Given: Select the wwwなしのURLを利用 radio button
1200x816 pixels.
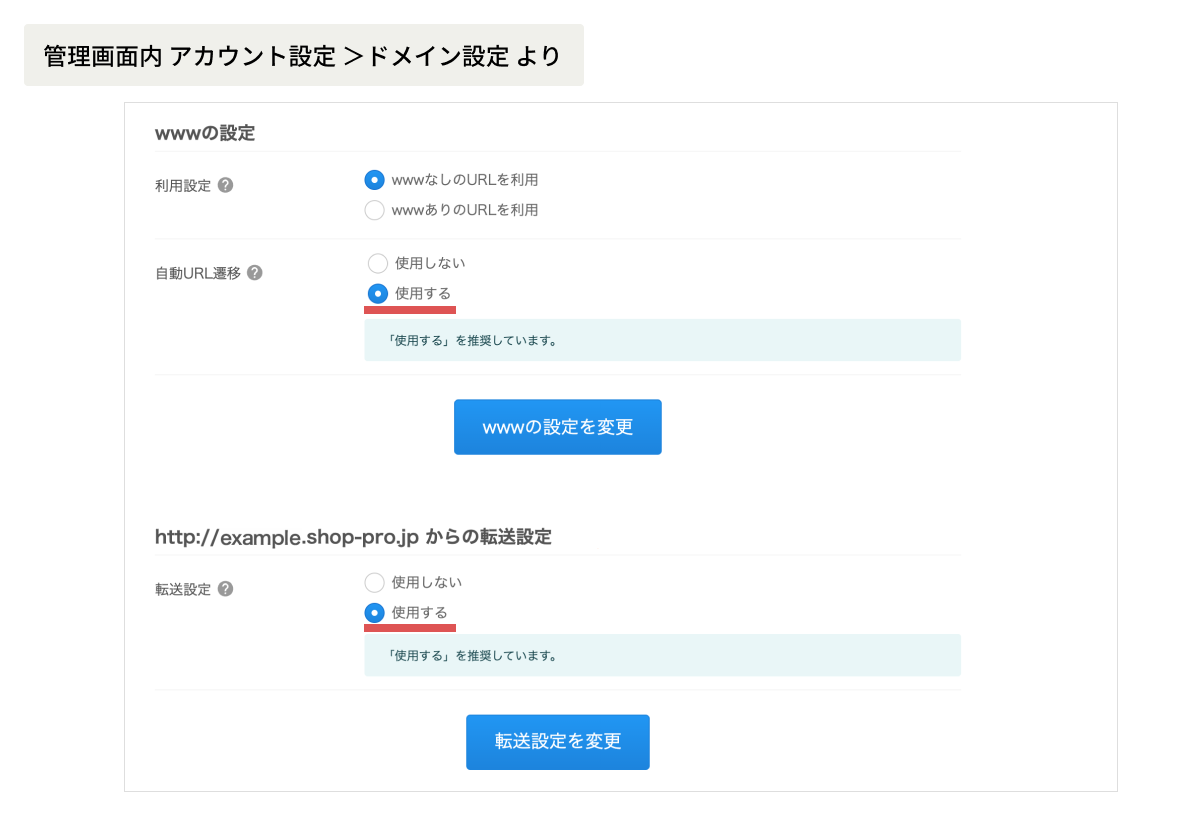Looking at the screenshot, I should tap(374, 180).
